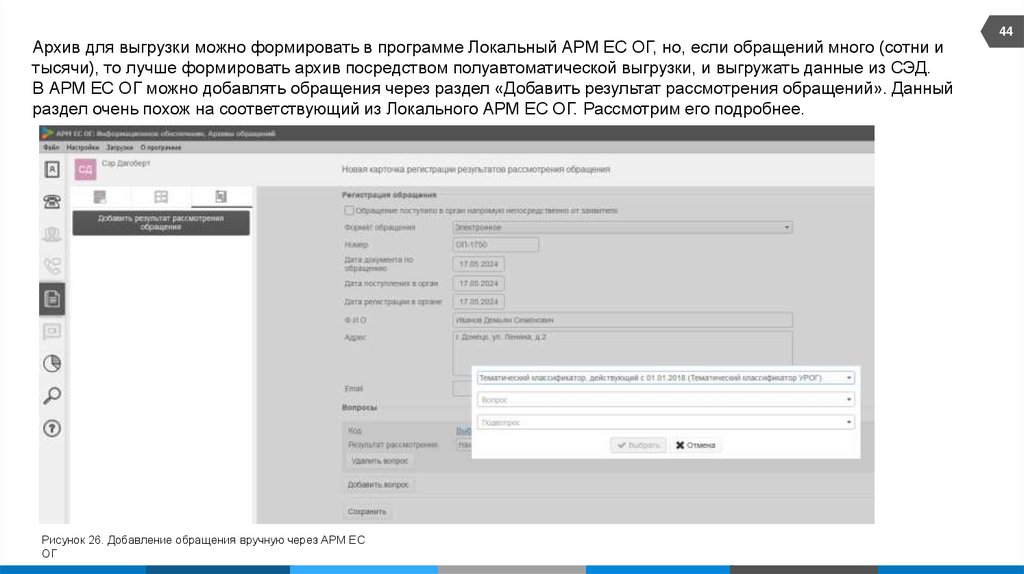Click the Отмена button in dialog
Screen dimensions: 1024x574
pyautogui.click(x=696, y=445)
